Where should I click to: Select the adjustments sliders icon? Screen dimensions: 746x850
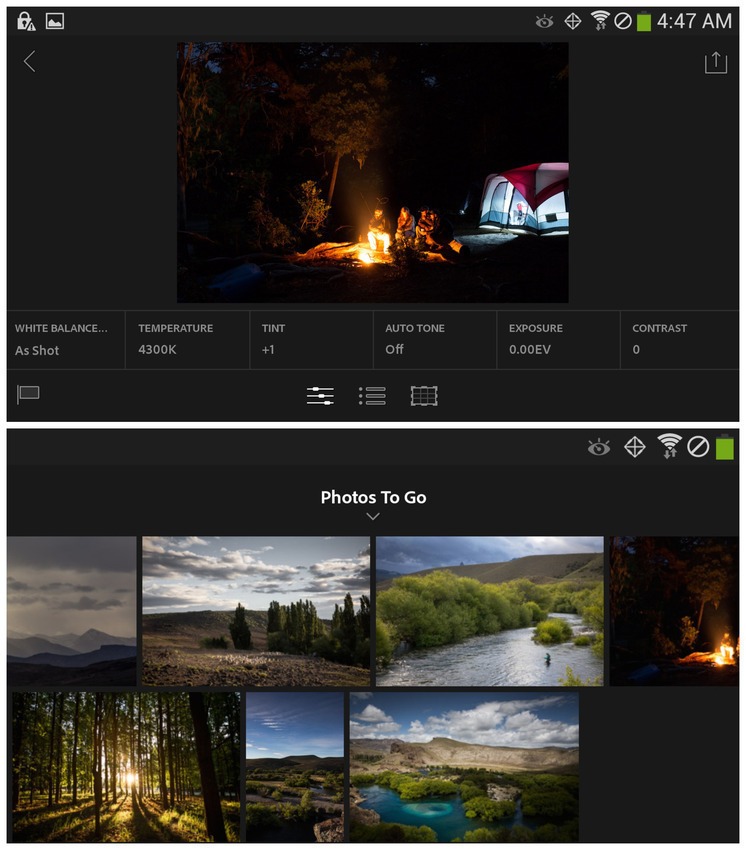point(320,396)
